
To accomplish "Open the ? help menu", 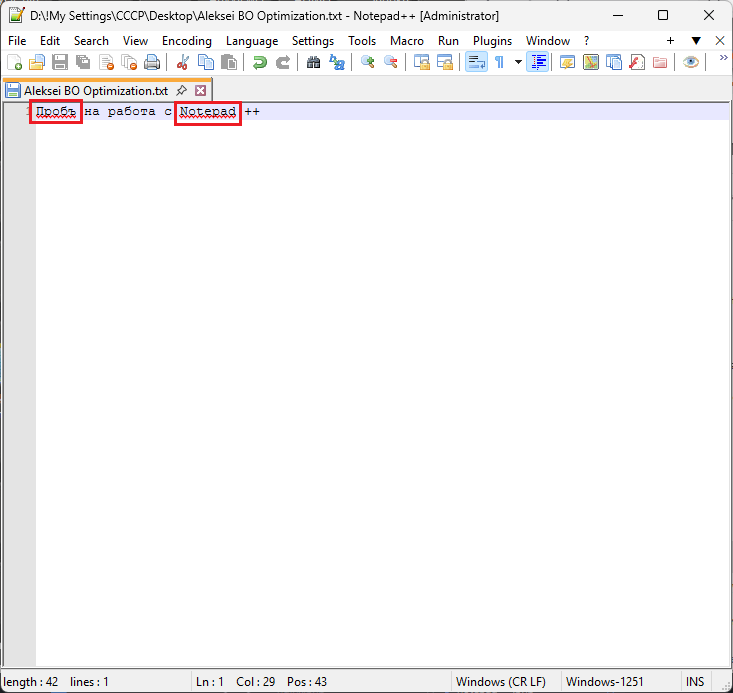I will [586, 41].
